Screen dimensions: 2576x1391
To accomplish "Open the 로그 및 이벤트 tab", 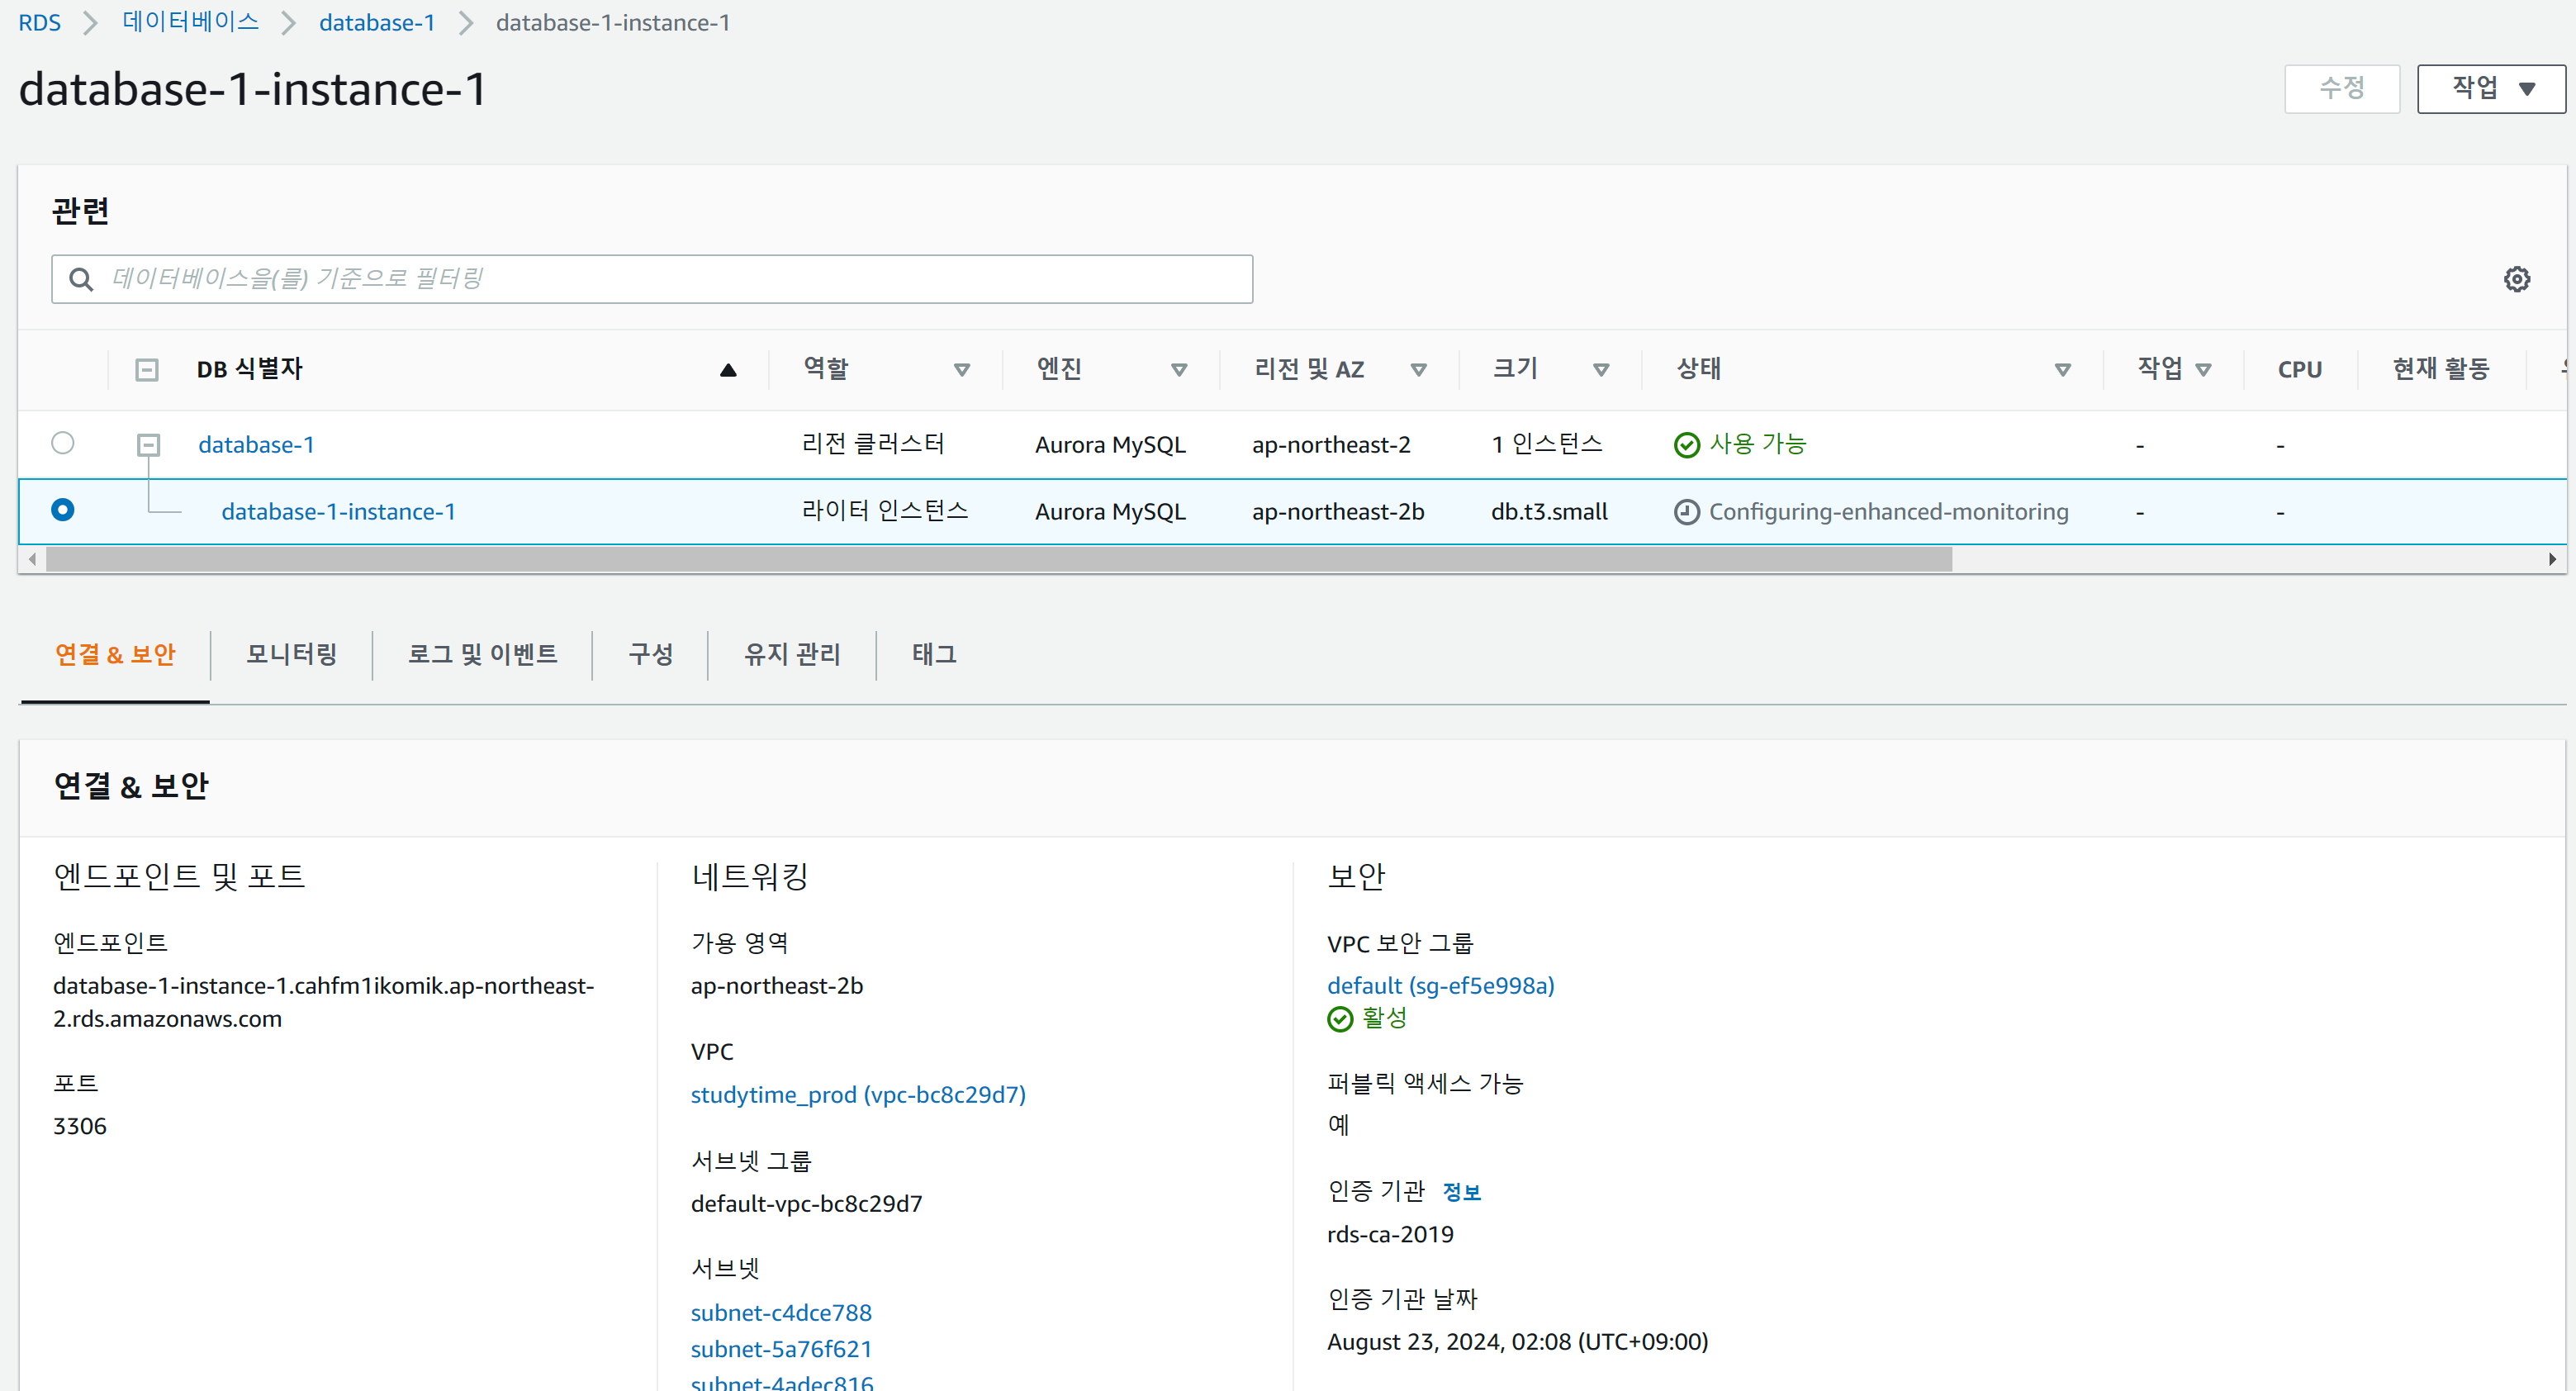I will (x=482, y=654).
